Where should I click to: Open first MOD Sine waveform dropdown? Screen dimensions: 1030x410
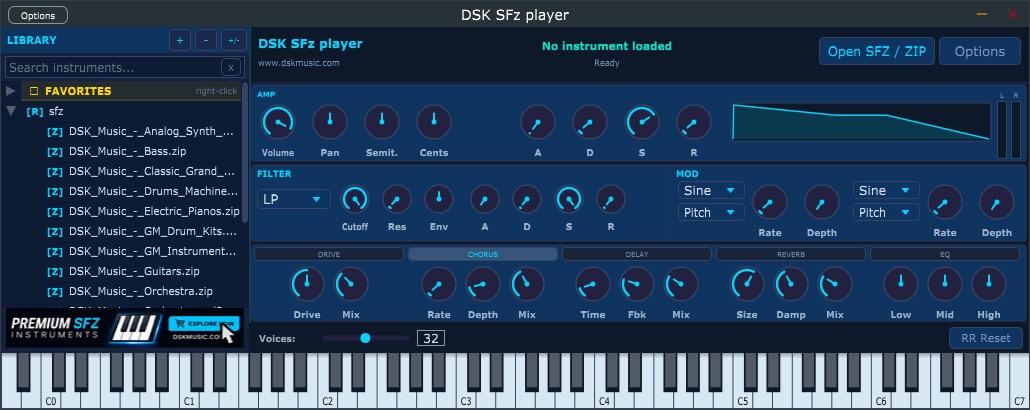click(x=711, y=191)
